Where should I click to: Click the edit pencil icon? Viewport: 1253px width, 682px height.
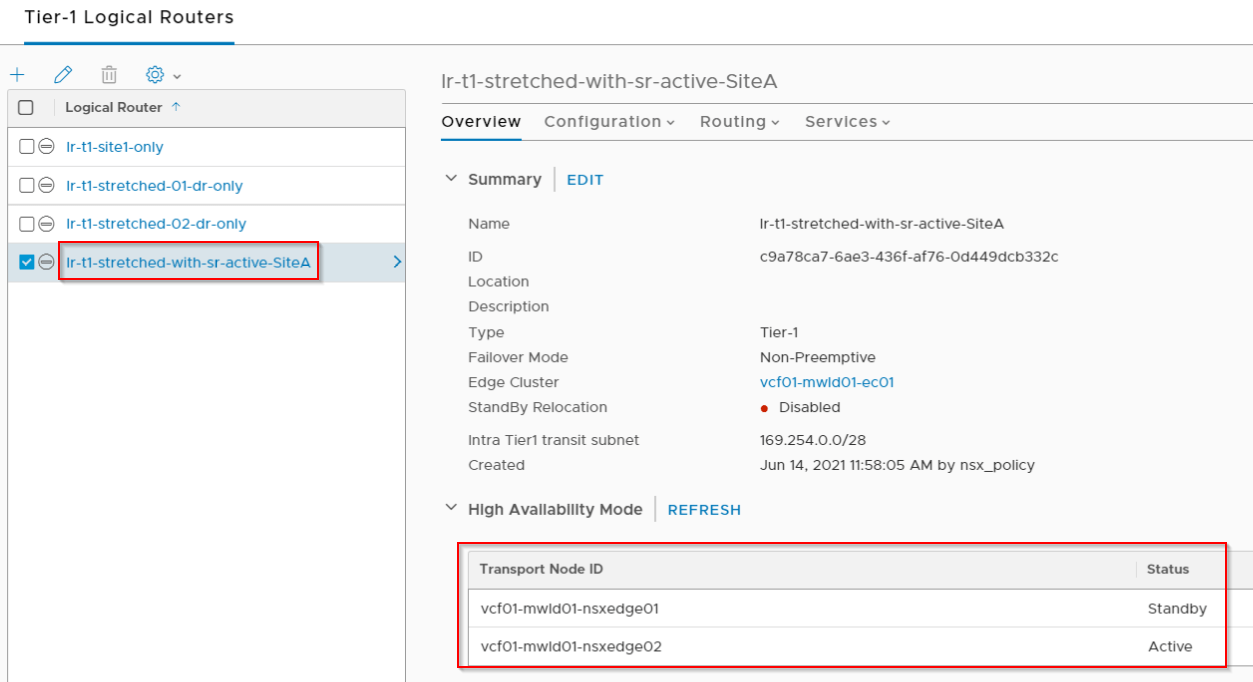(x=63, y=75)
